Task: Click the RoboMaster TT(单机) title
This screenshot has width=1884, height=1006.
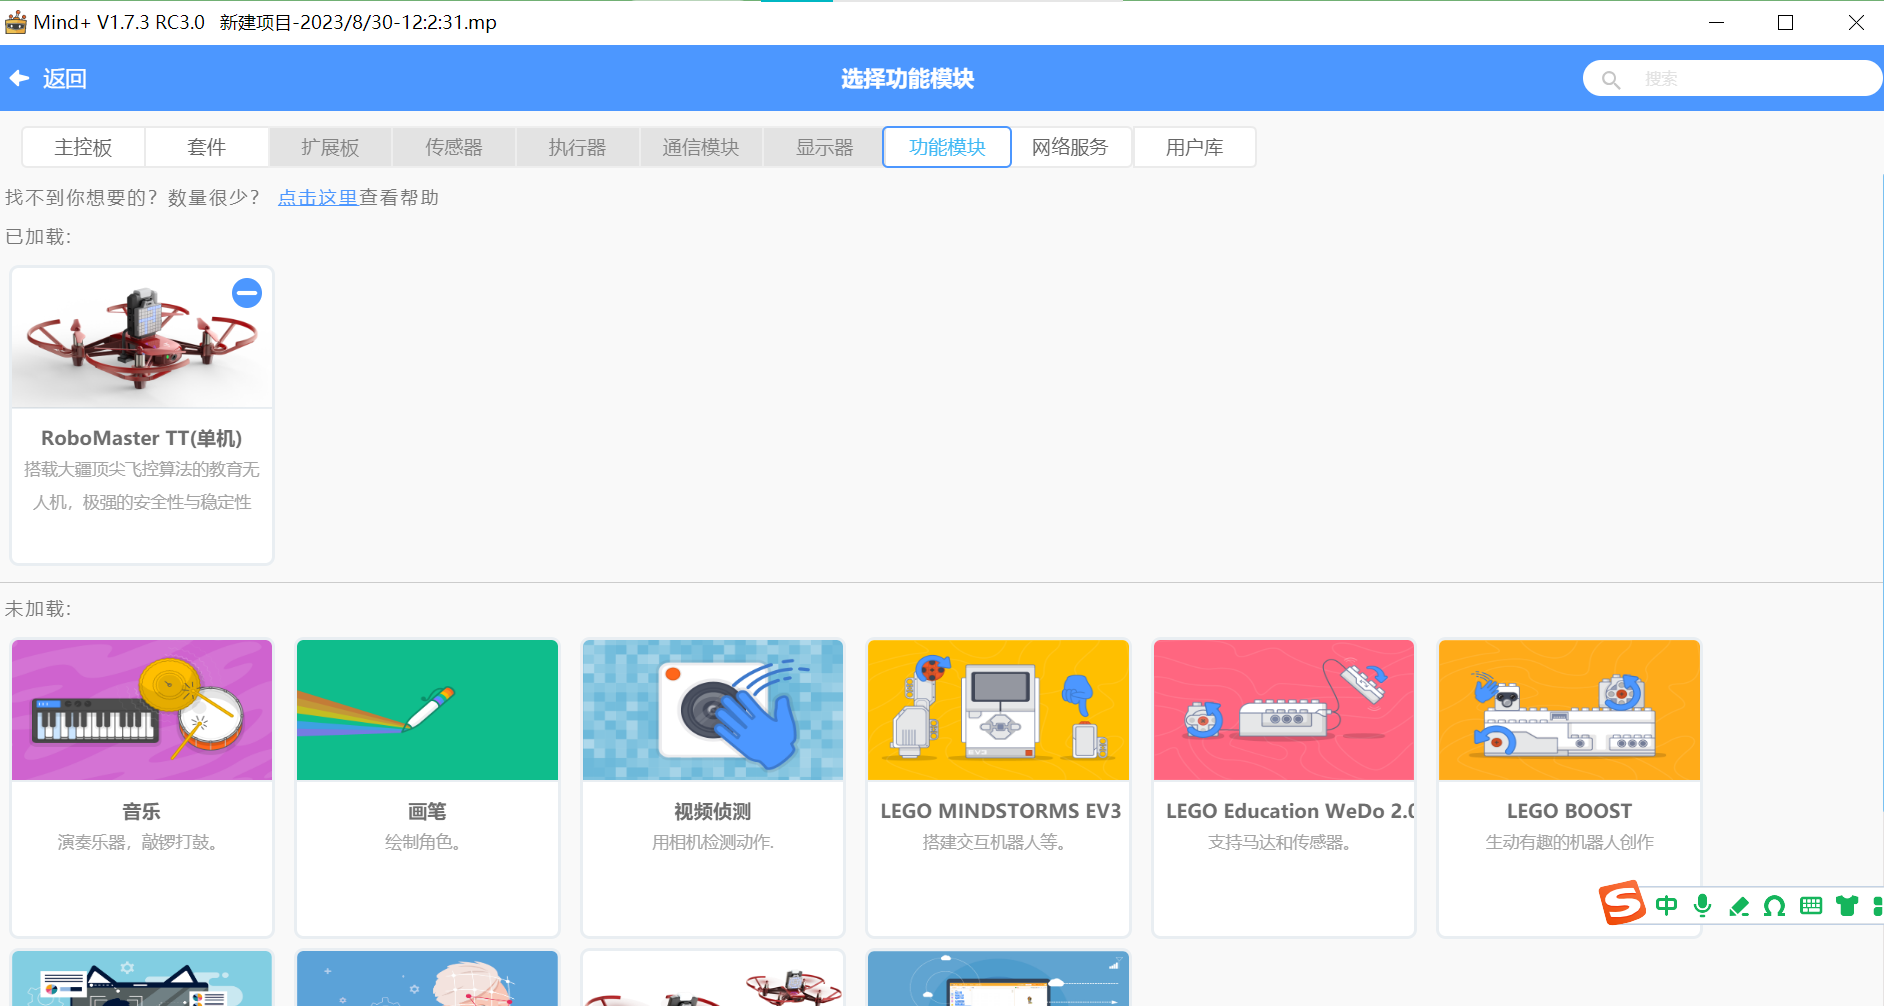Action: tap(142, 438)
